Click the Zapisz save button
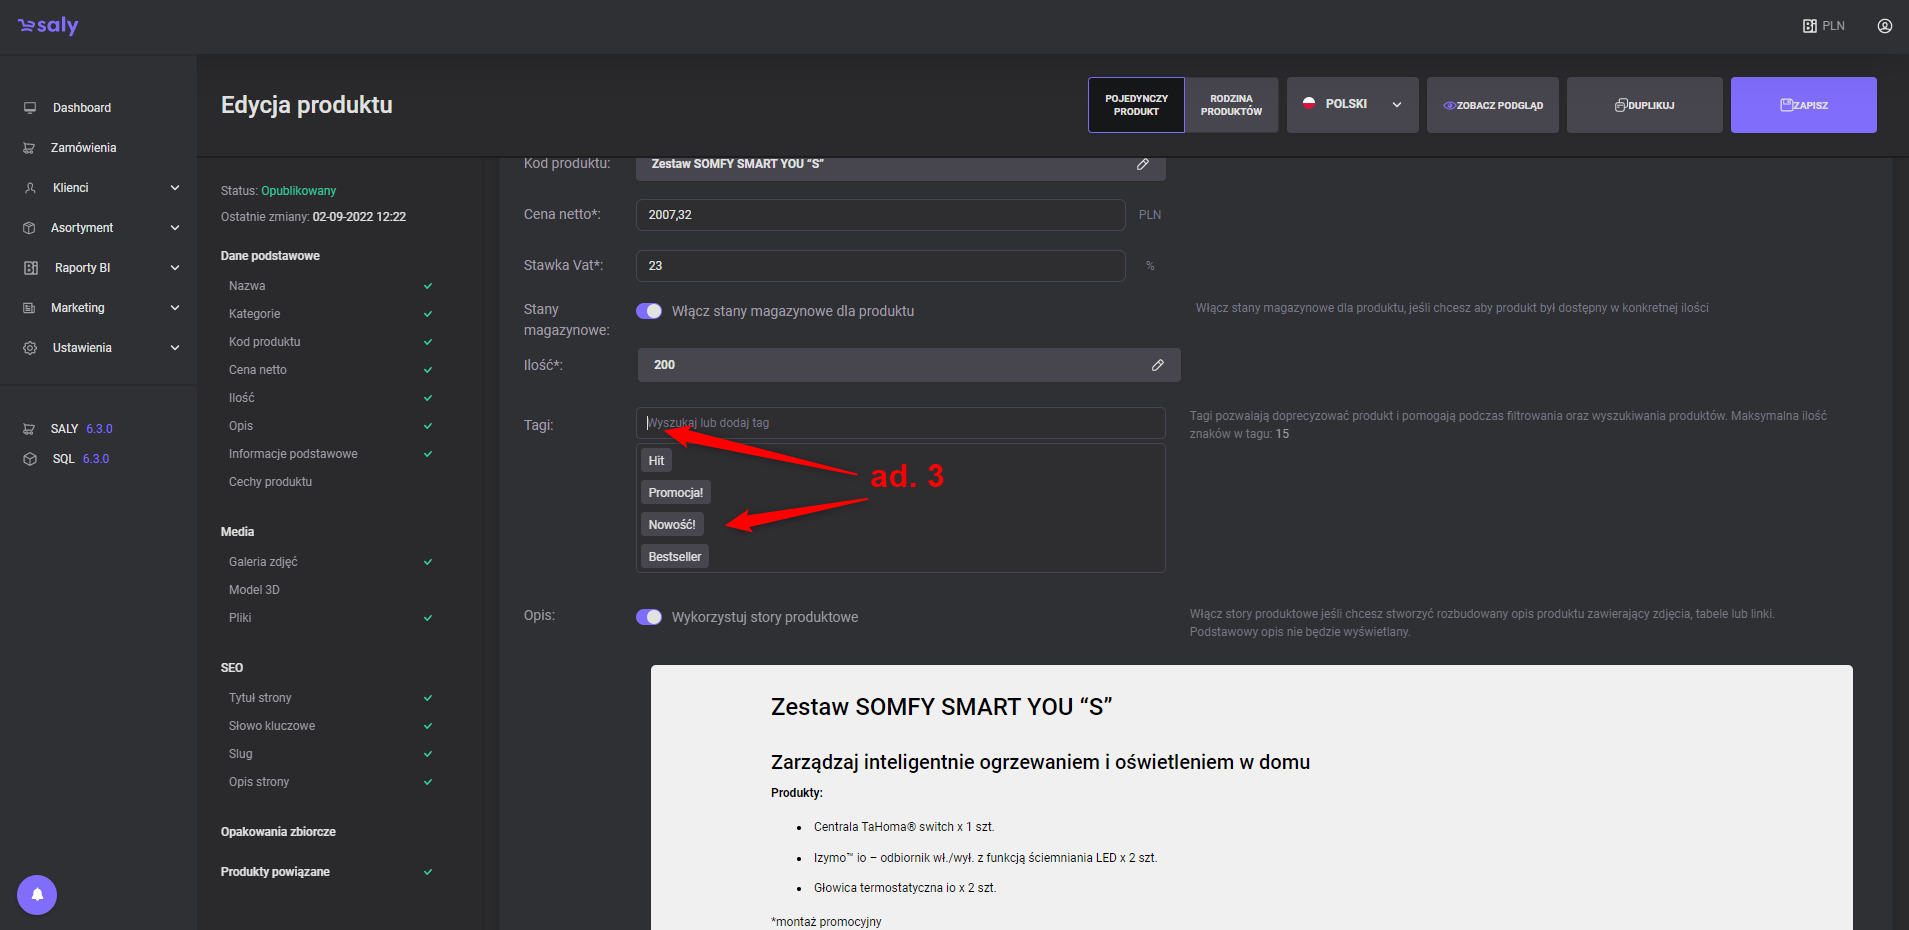 tap(1803, 105)
